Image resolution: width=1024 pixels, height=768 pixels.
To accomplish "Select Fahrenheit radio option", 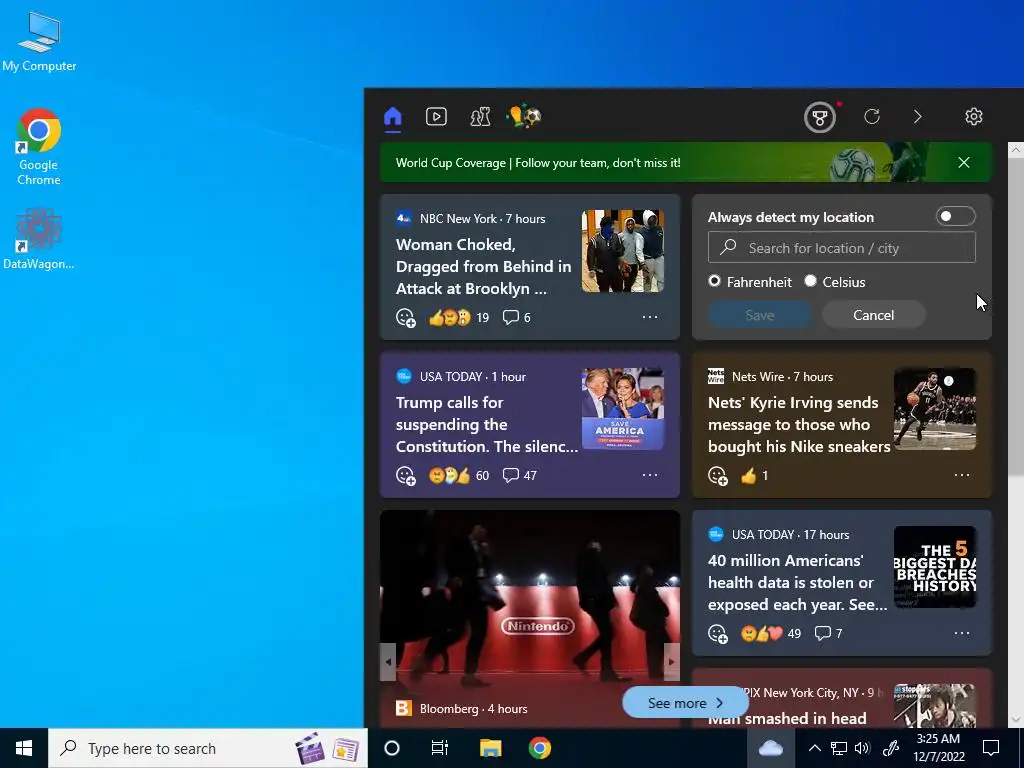I will [x=714, y=281].
